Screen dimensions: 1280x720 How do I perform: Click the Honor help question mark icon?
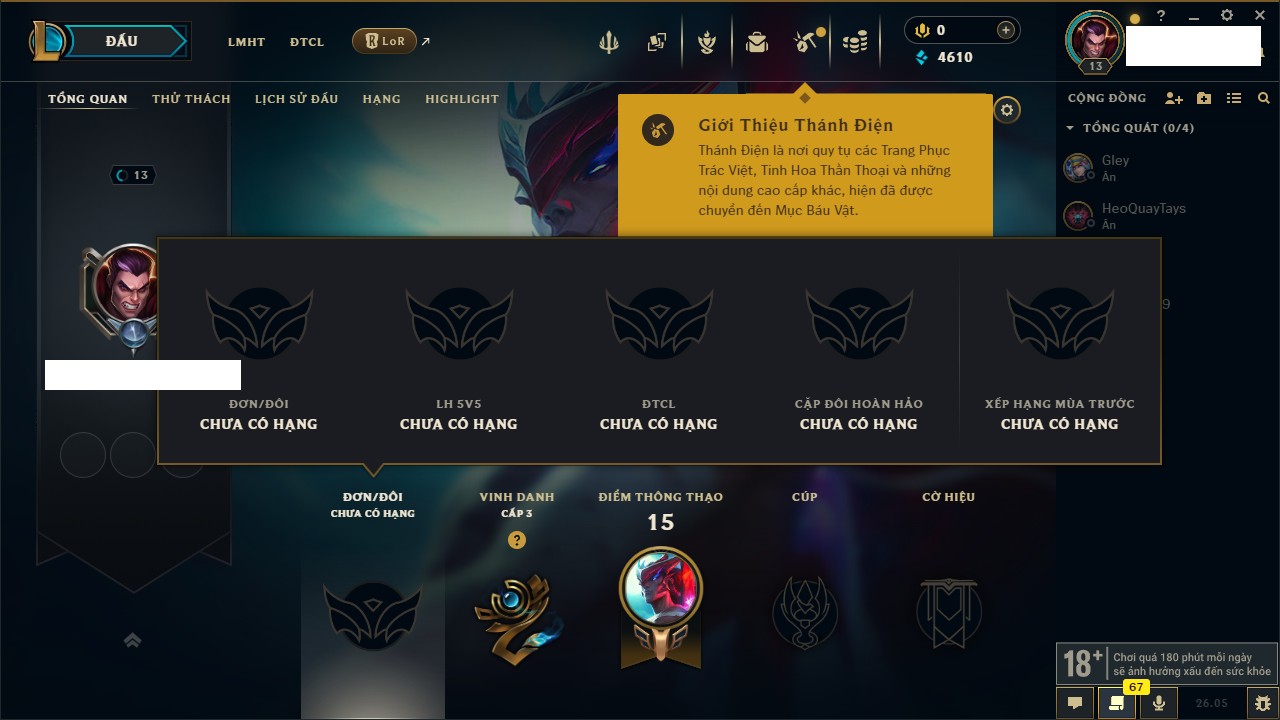click(x=516, y=540)
